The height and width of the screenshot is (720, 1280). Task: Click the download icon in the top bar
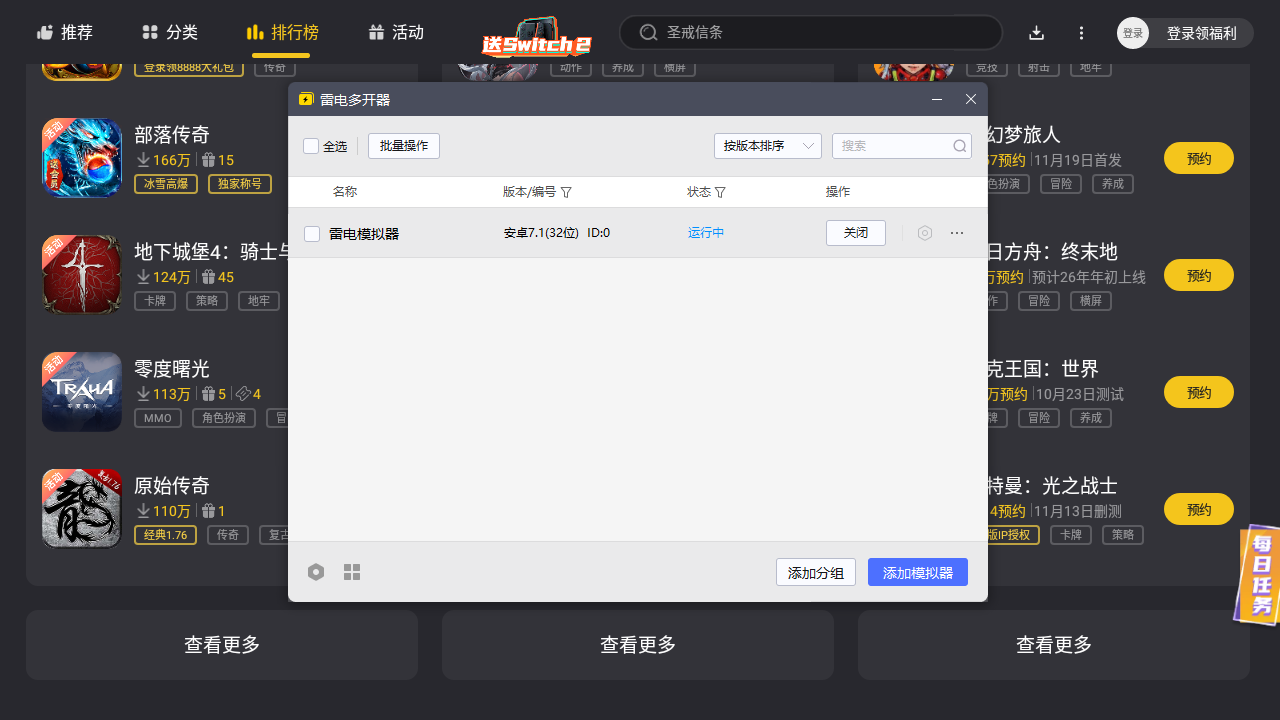[1036, 32]
